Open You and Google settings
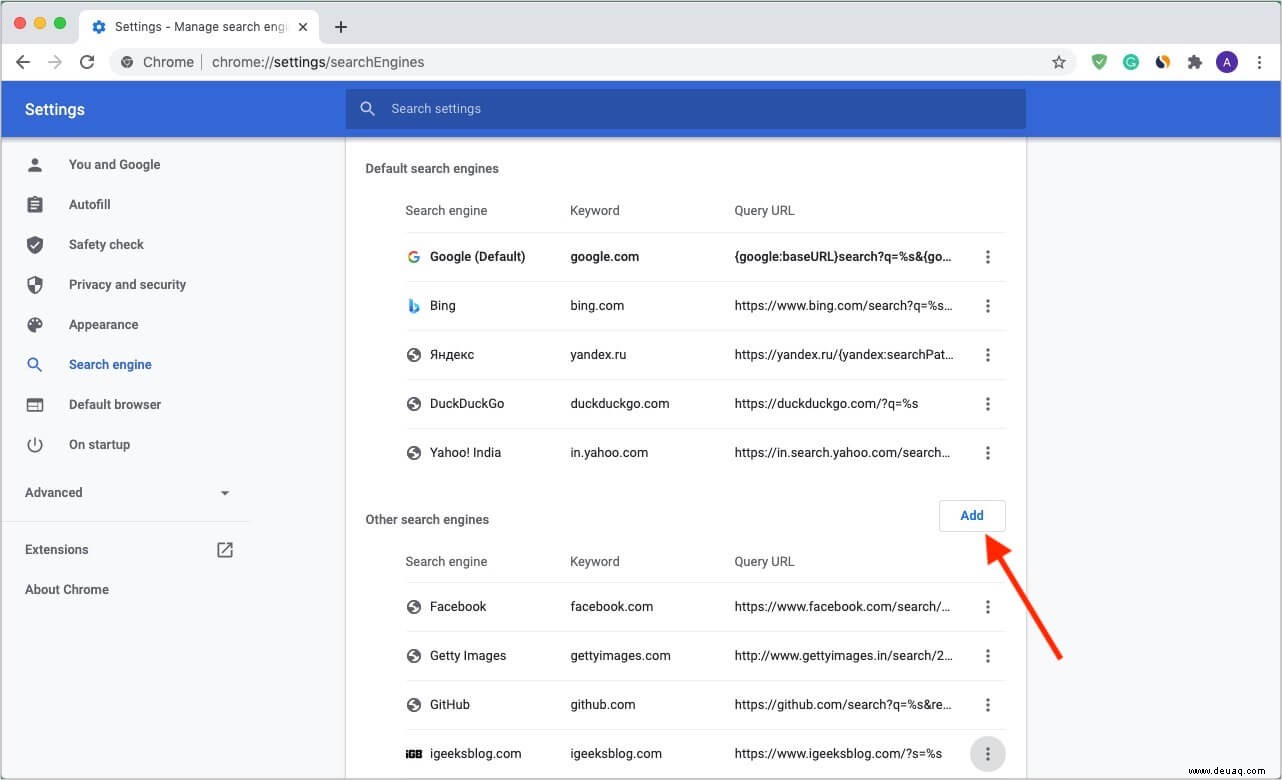This screenshot has height=780, width=1282. (114, 165)
